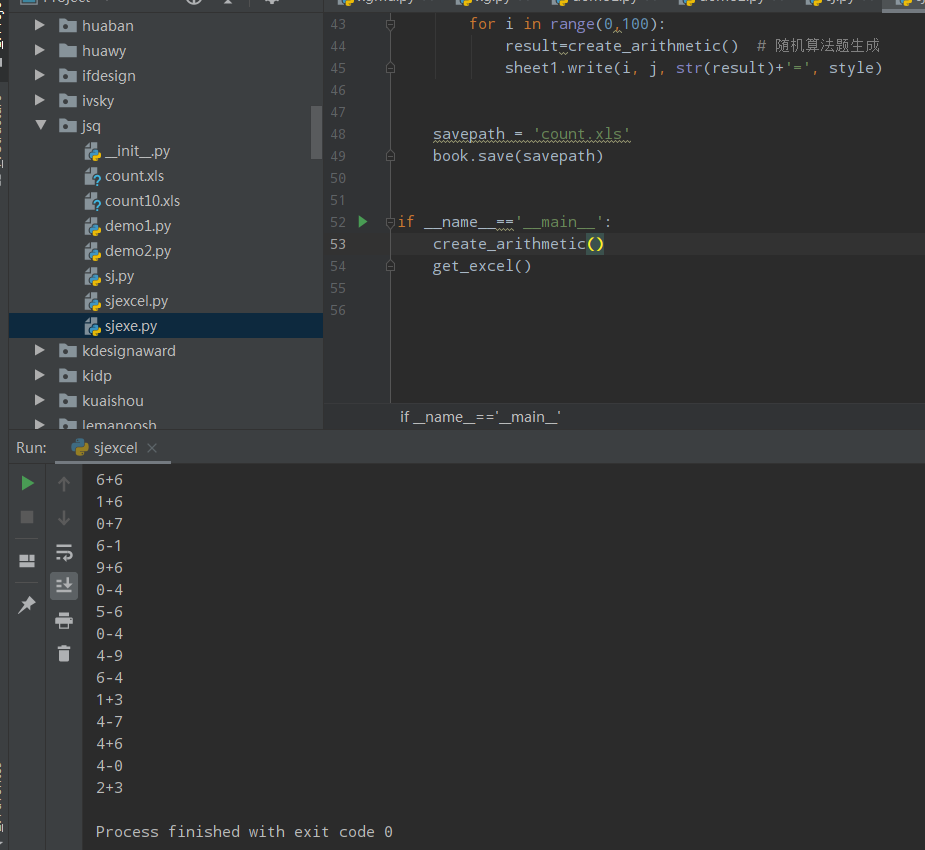The image size is (925, 850).
Task: Click sheet1.write call on line 45
Action: pyautogui.click(x=693, y=68)
